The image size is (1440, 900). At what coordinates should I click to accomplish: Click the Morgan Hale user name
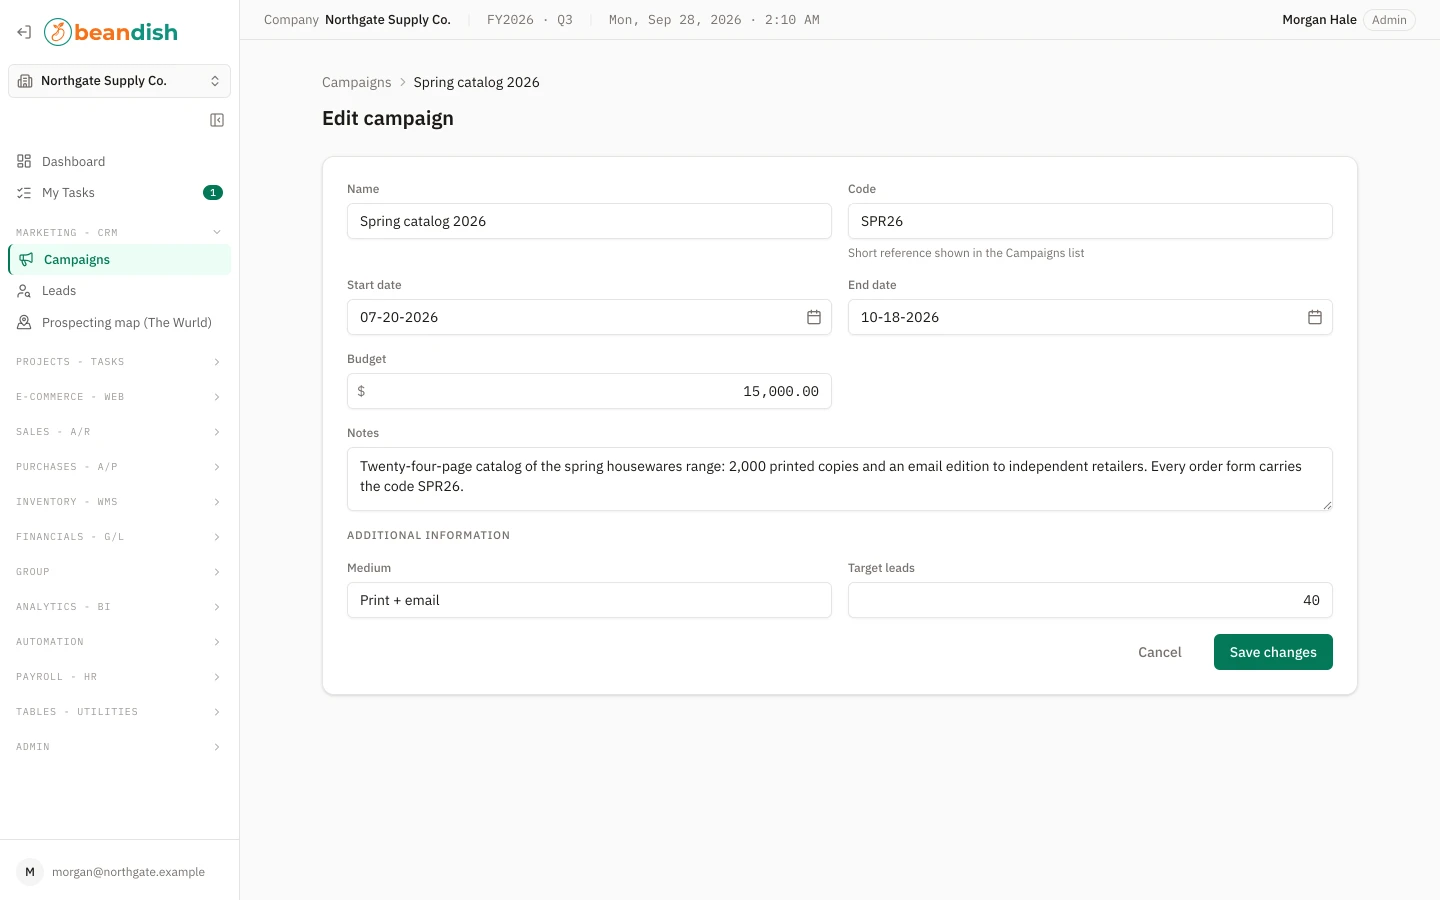tap(1319, 20)
